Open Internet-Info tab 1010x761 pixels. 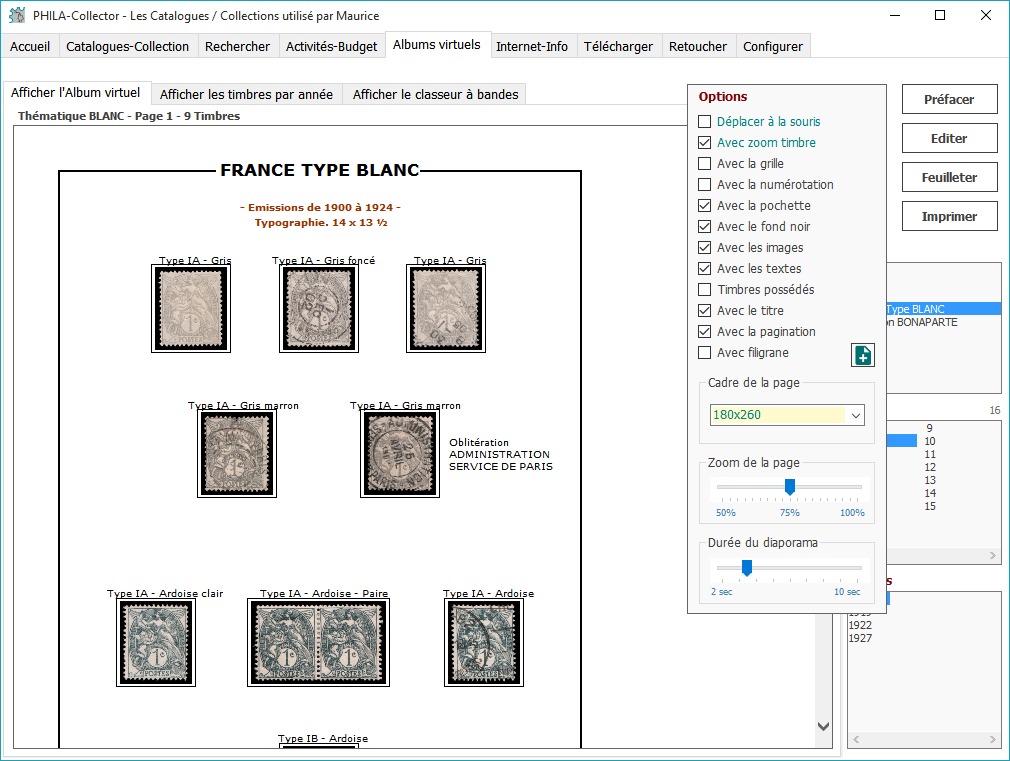pyautogui.click(x=532, y=46)
